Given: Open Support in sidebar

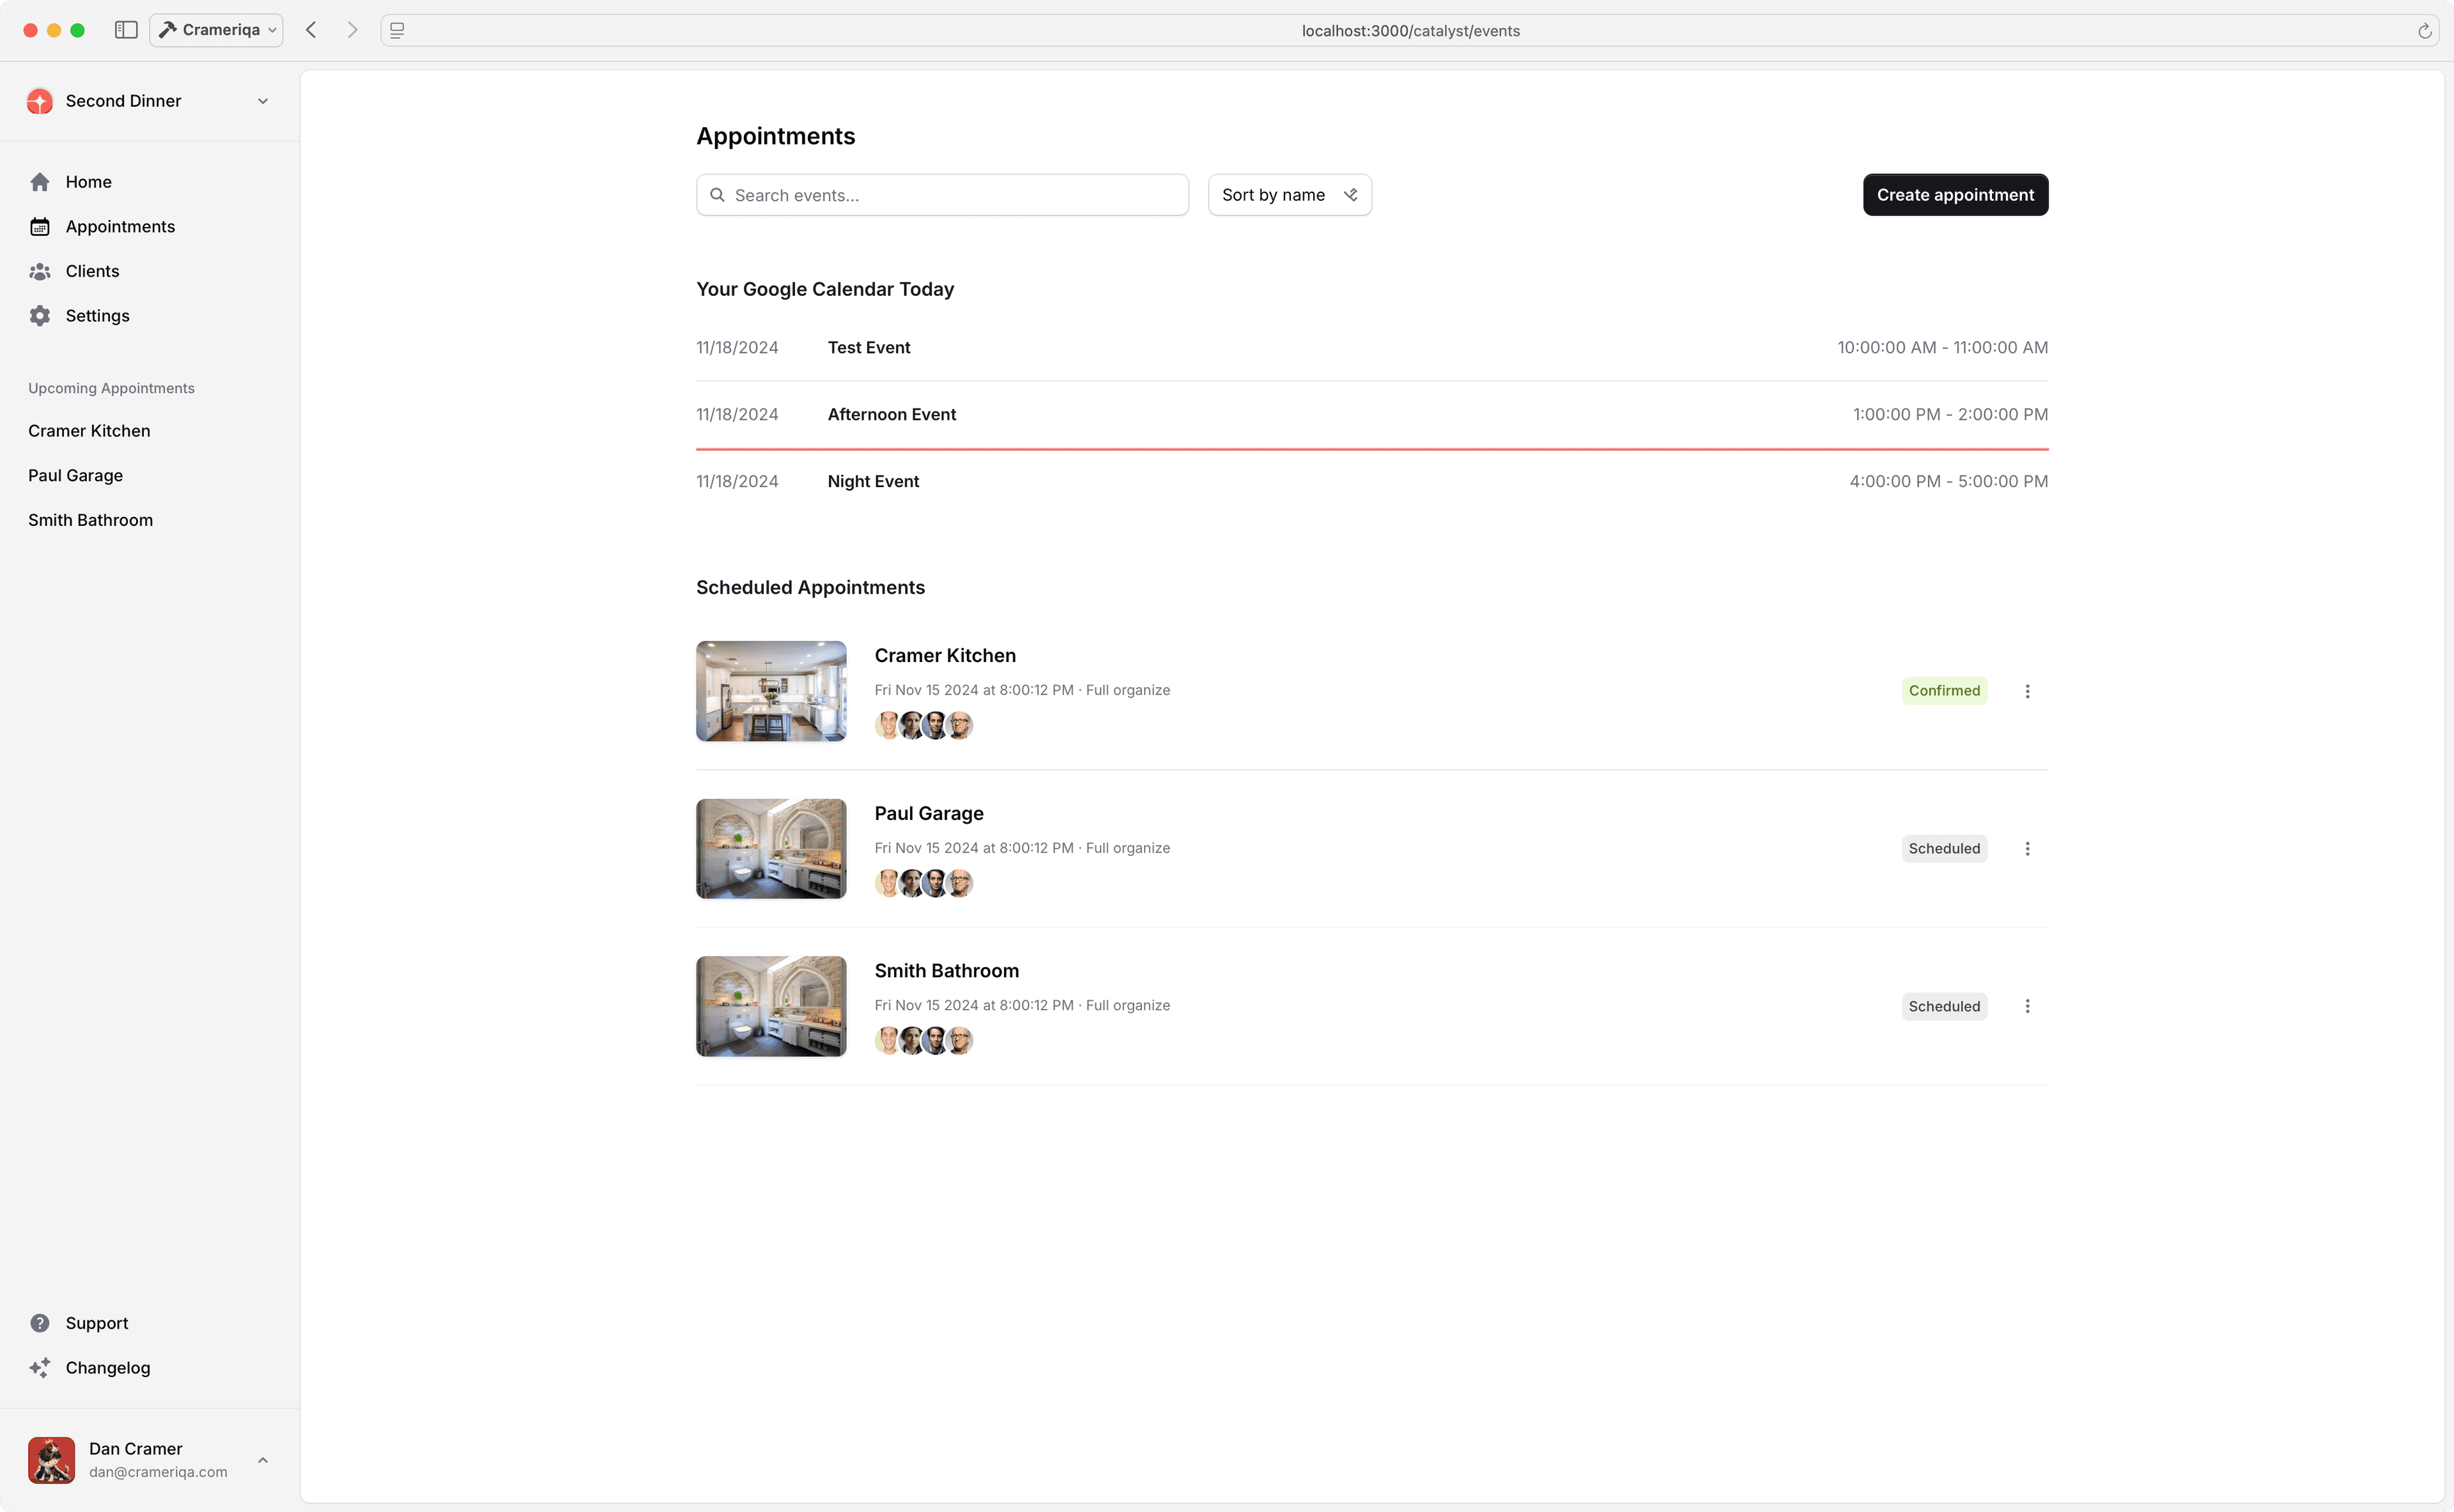Looking at the screenshot, I should click(x=150, y=1323).
